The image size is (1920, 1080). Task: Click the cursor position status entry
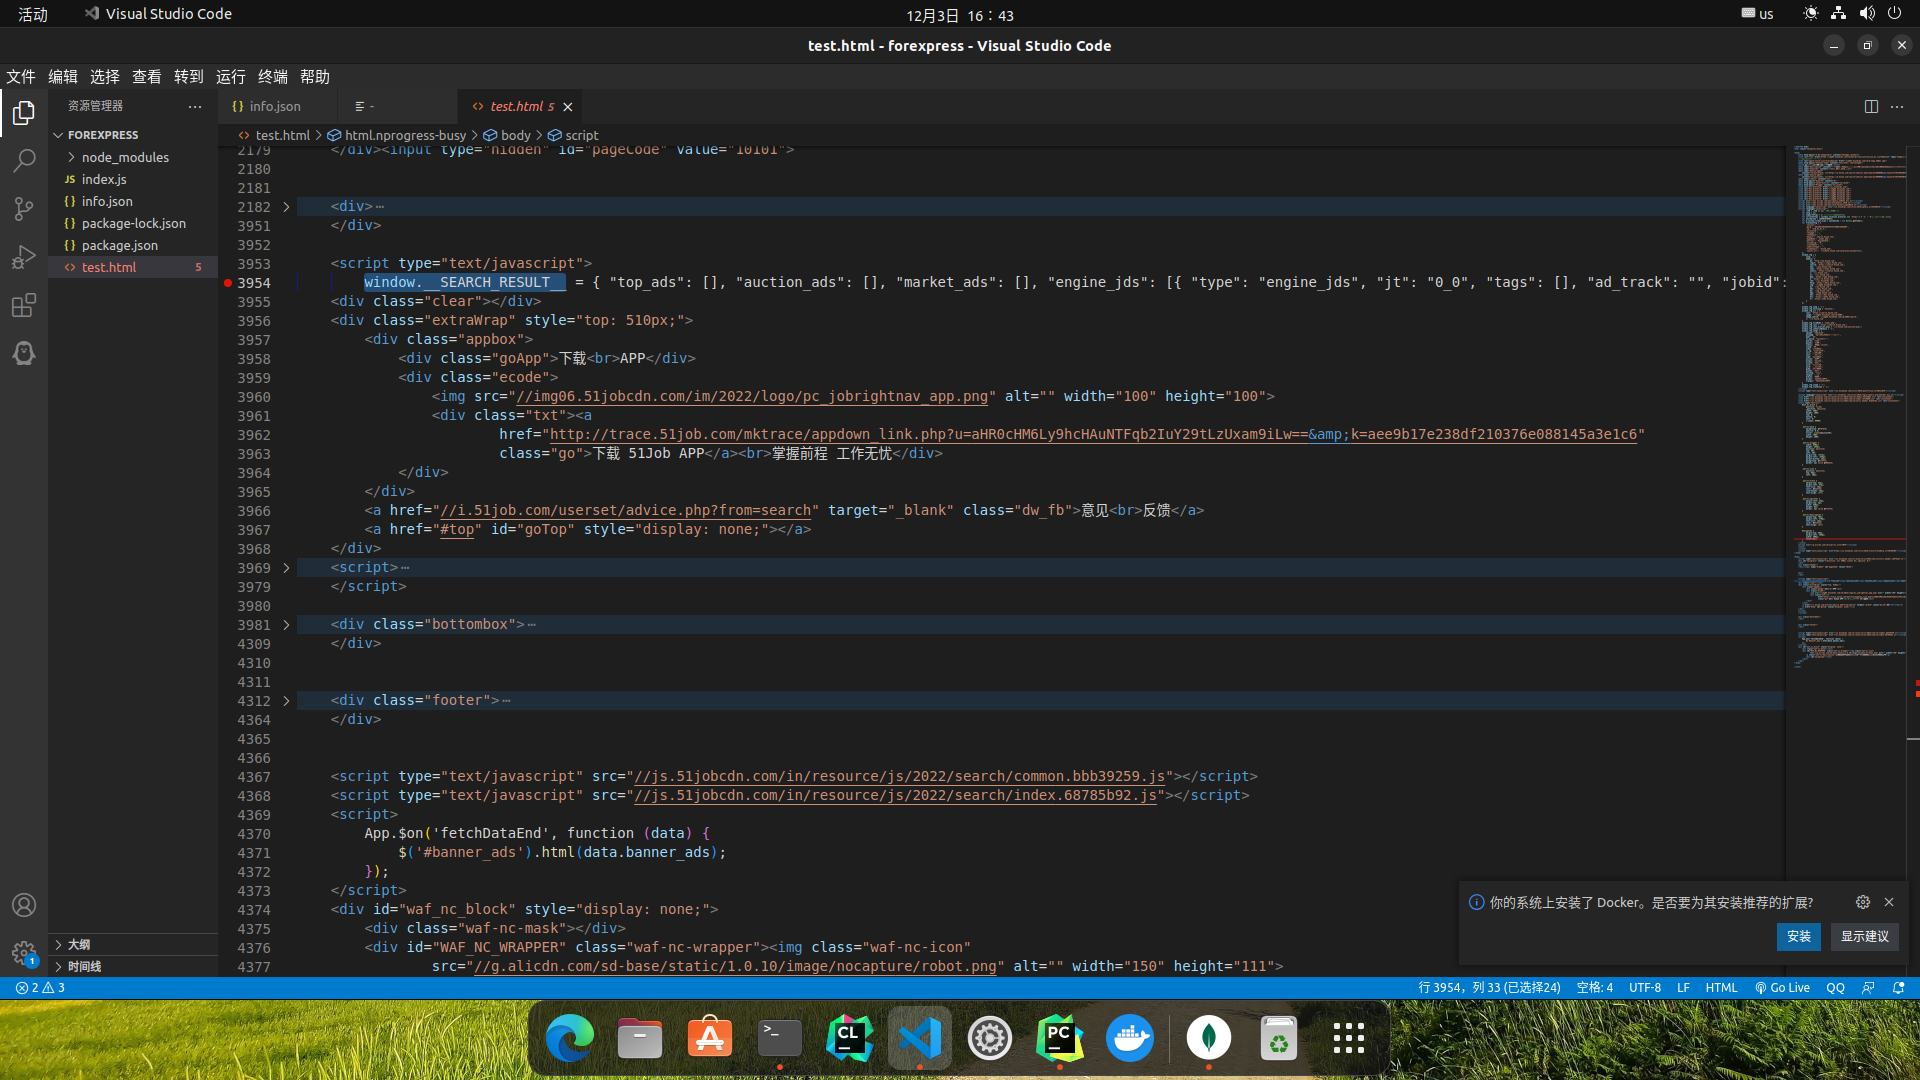1489,988
